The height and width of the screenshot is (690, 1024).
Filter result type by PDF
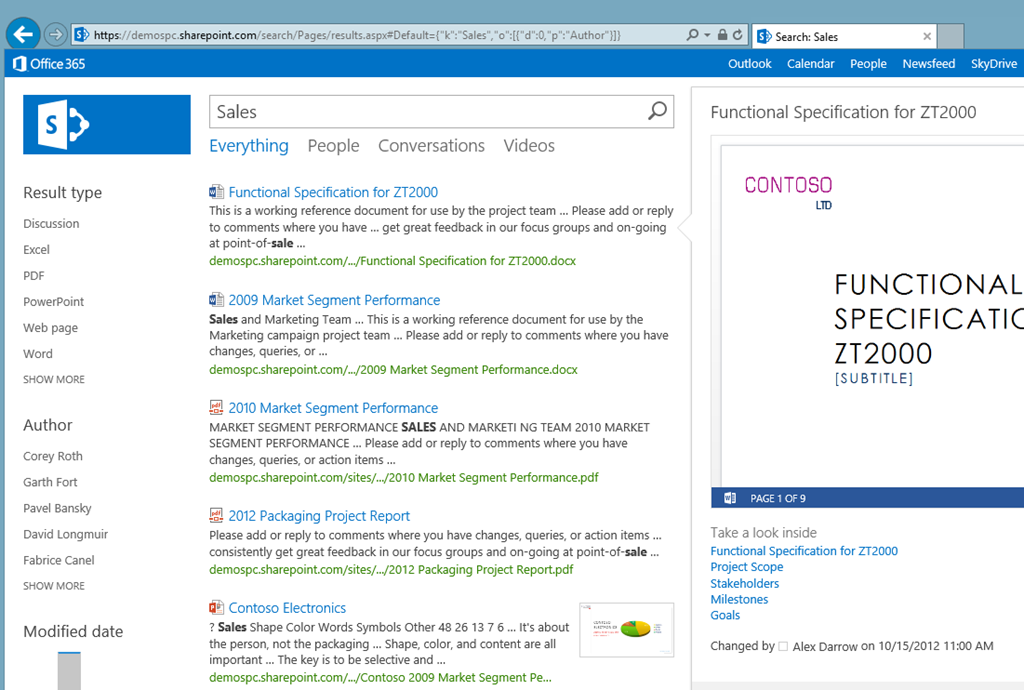(34, 275)
